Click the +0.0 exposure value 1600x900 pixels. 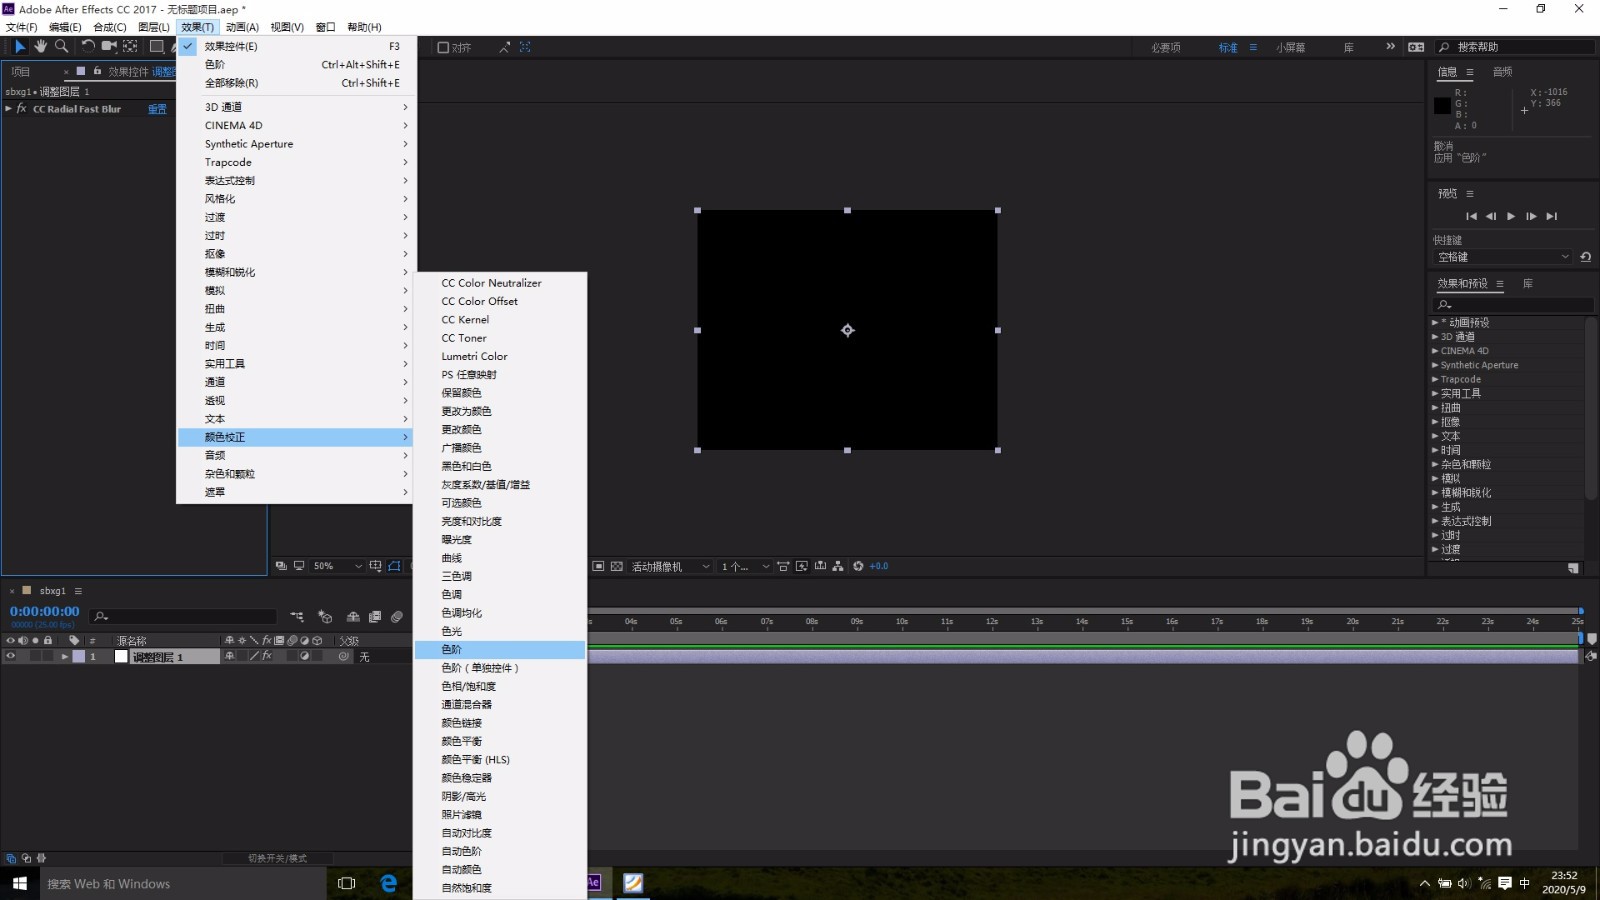[878, 566]
